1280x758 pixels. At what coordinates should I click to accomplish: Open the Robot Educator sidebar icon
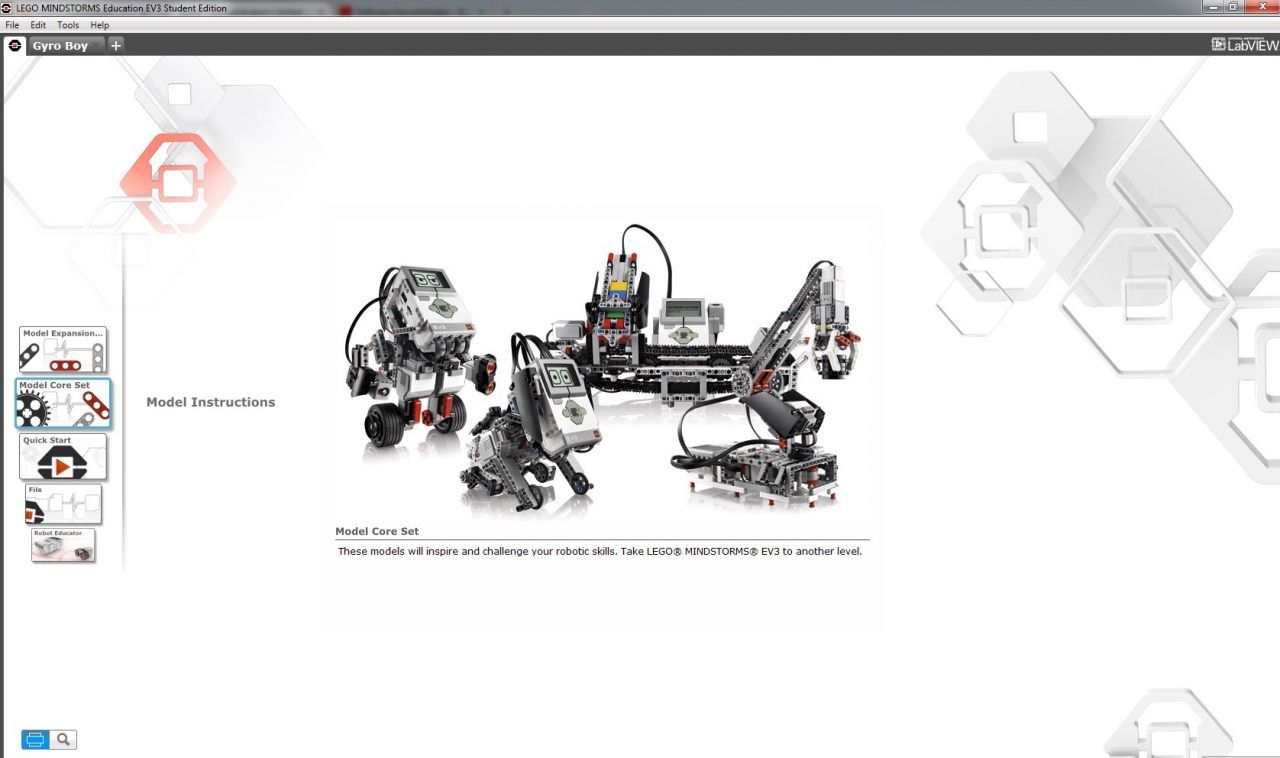click(x=63, y=545)
